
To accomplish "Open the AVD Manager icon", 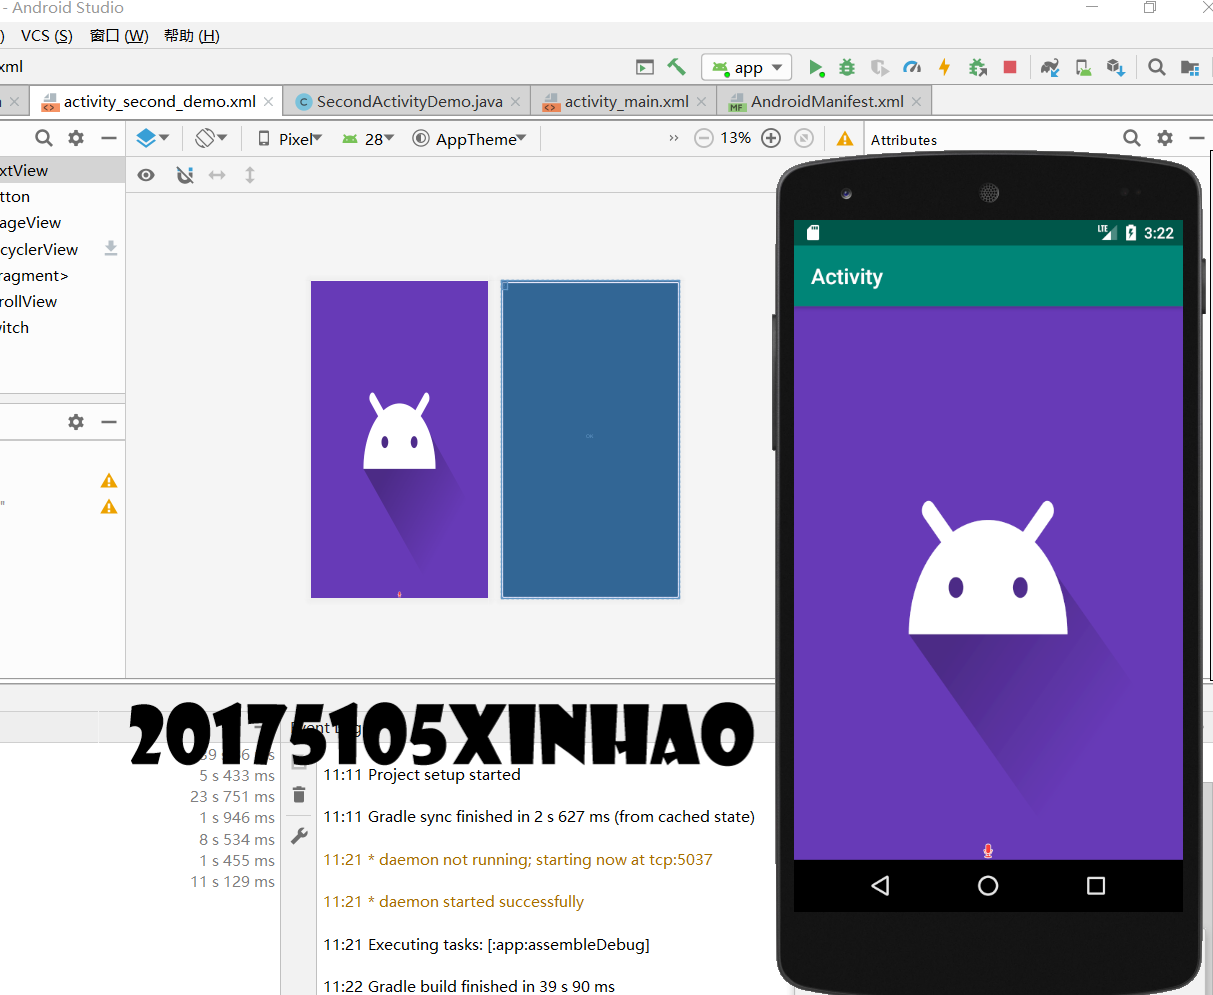I will [1083, 67].
